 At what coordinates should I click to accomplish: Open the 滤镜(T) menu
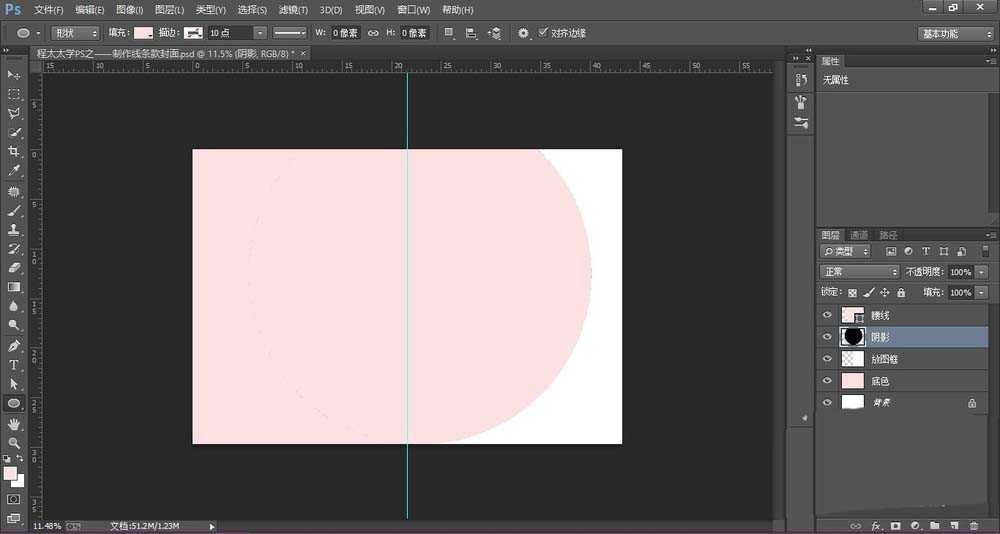pyautogui.click(x=292, y=9)
